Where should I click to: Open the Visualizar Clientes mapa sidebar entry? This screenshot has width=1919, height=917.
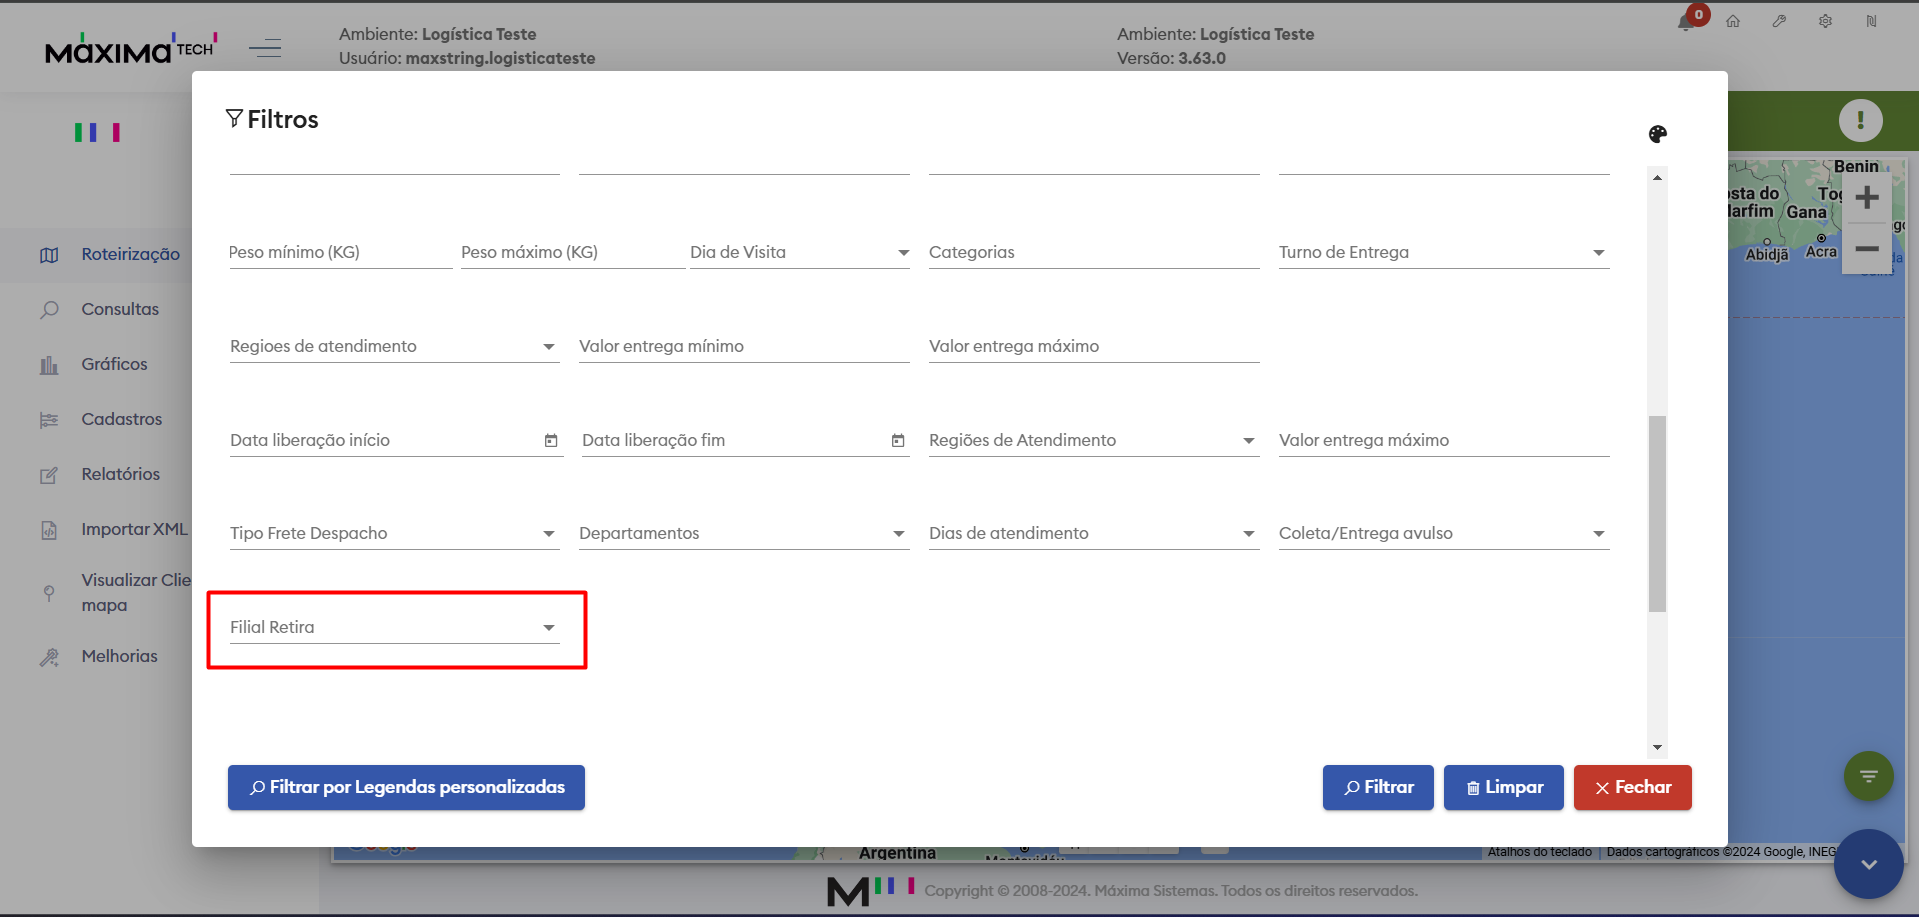(x=96, y=592)
